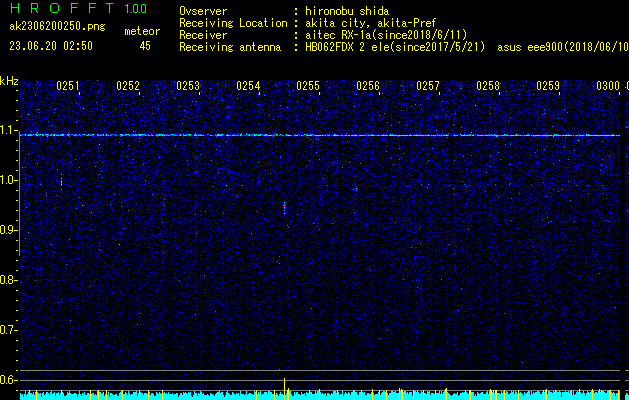Click the 0251 time marker
The height and width of the screenshot is (400, 629).
click(x=68, y=87)
